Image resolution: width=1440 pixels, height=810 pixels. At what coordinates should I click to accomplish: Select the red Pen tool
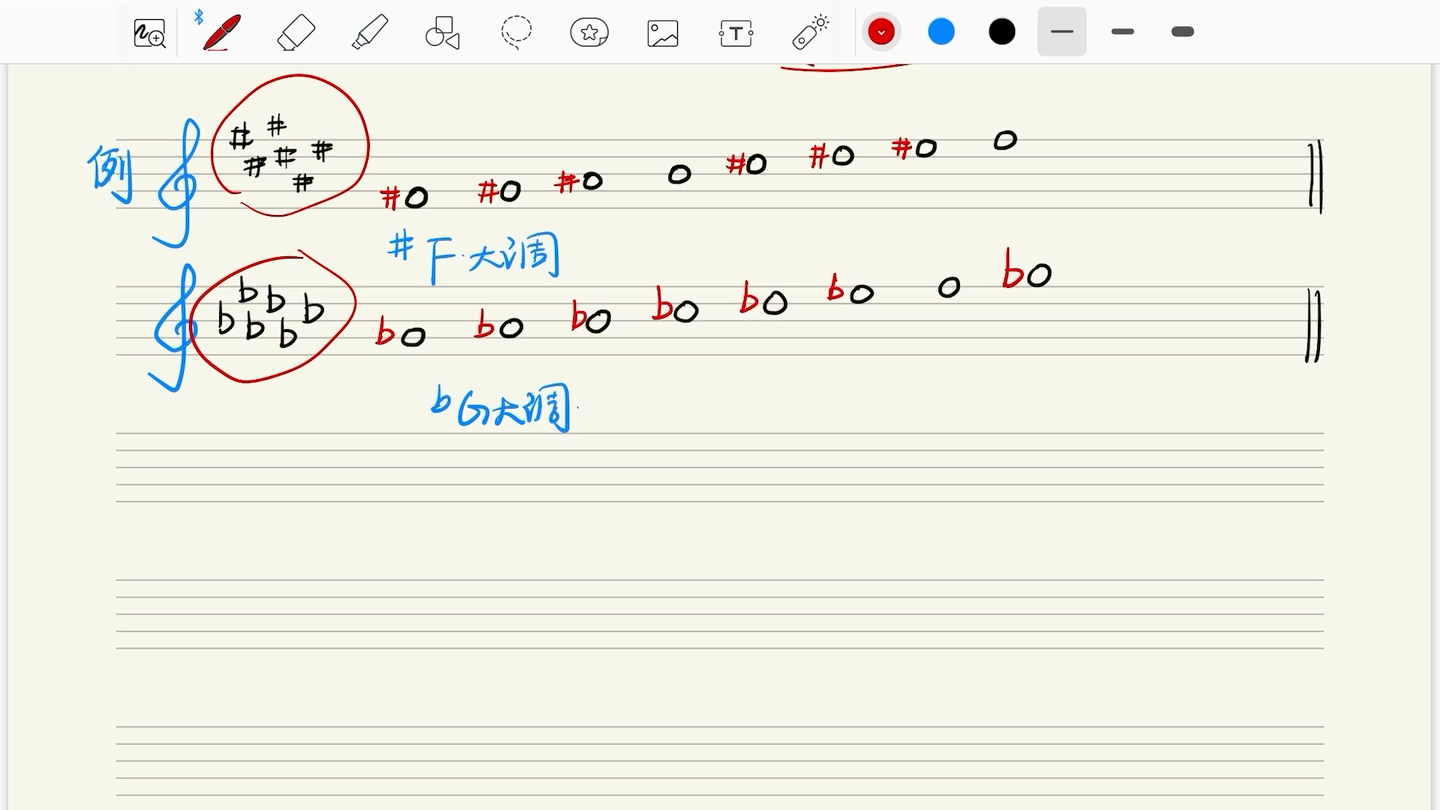(x=221, y=32)
